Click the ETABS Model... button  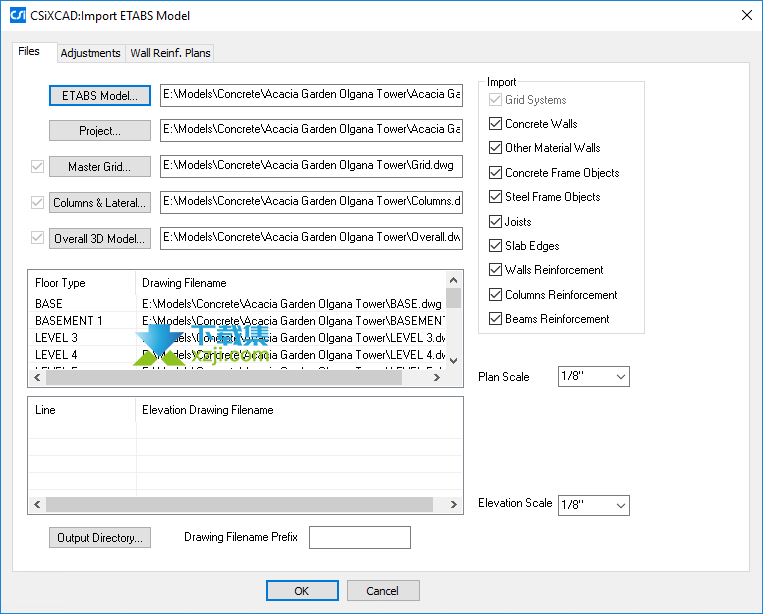[x=100, y=95]
